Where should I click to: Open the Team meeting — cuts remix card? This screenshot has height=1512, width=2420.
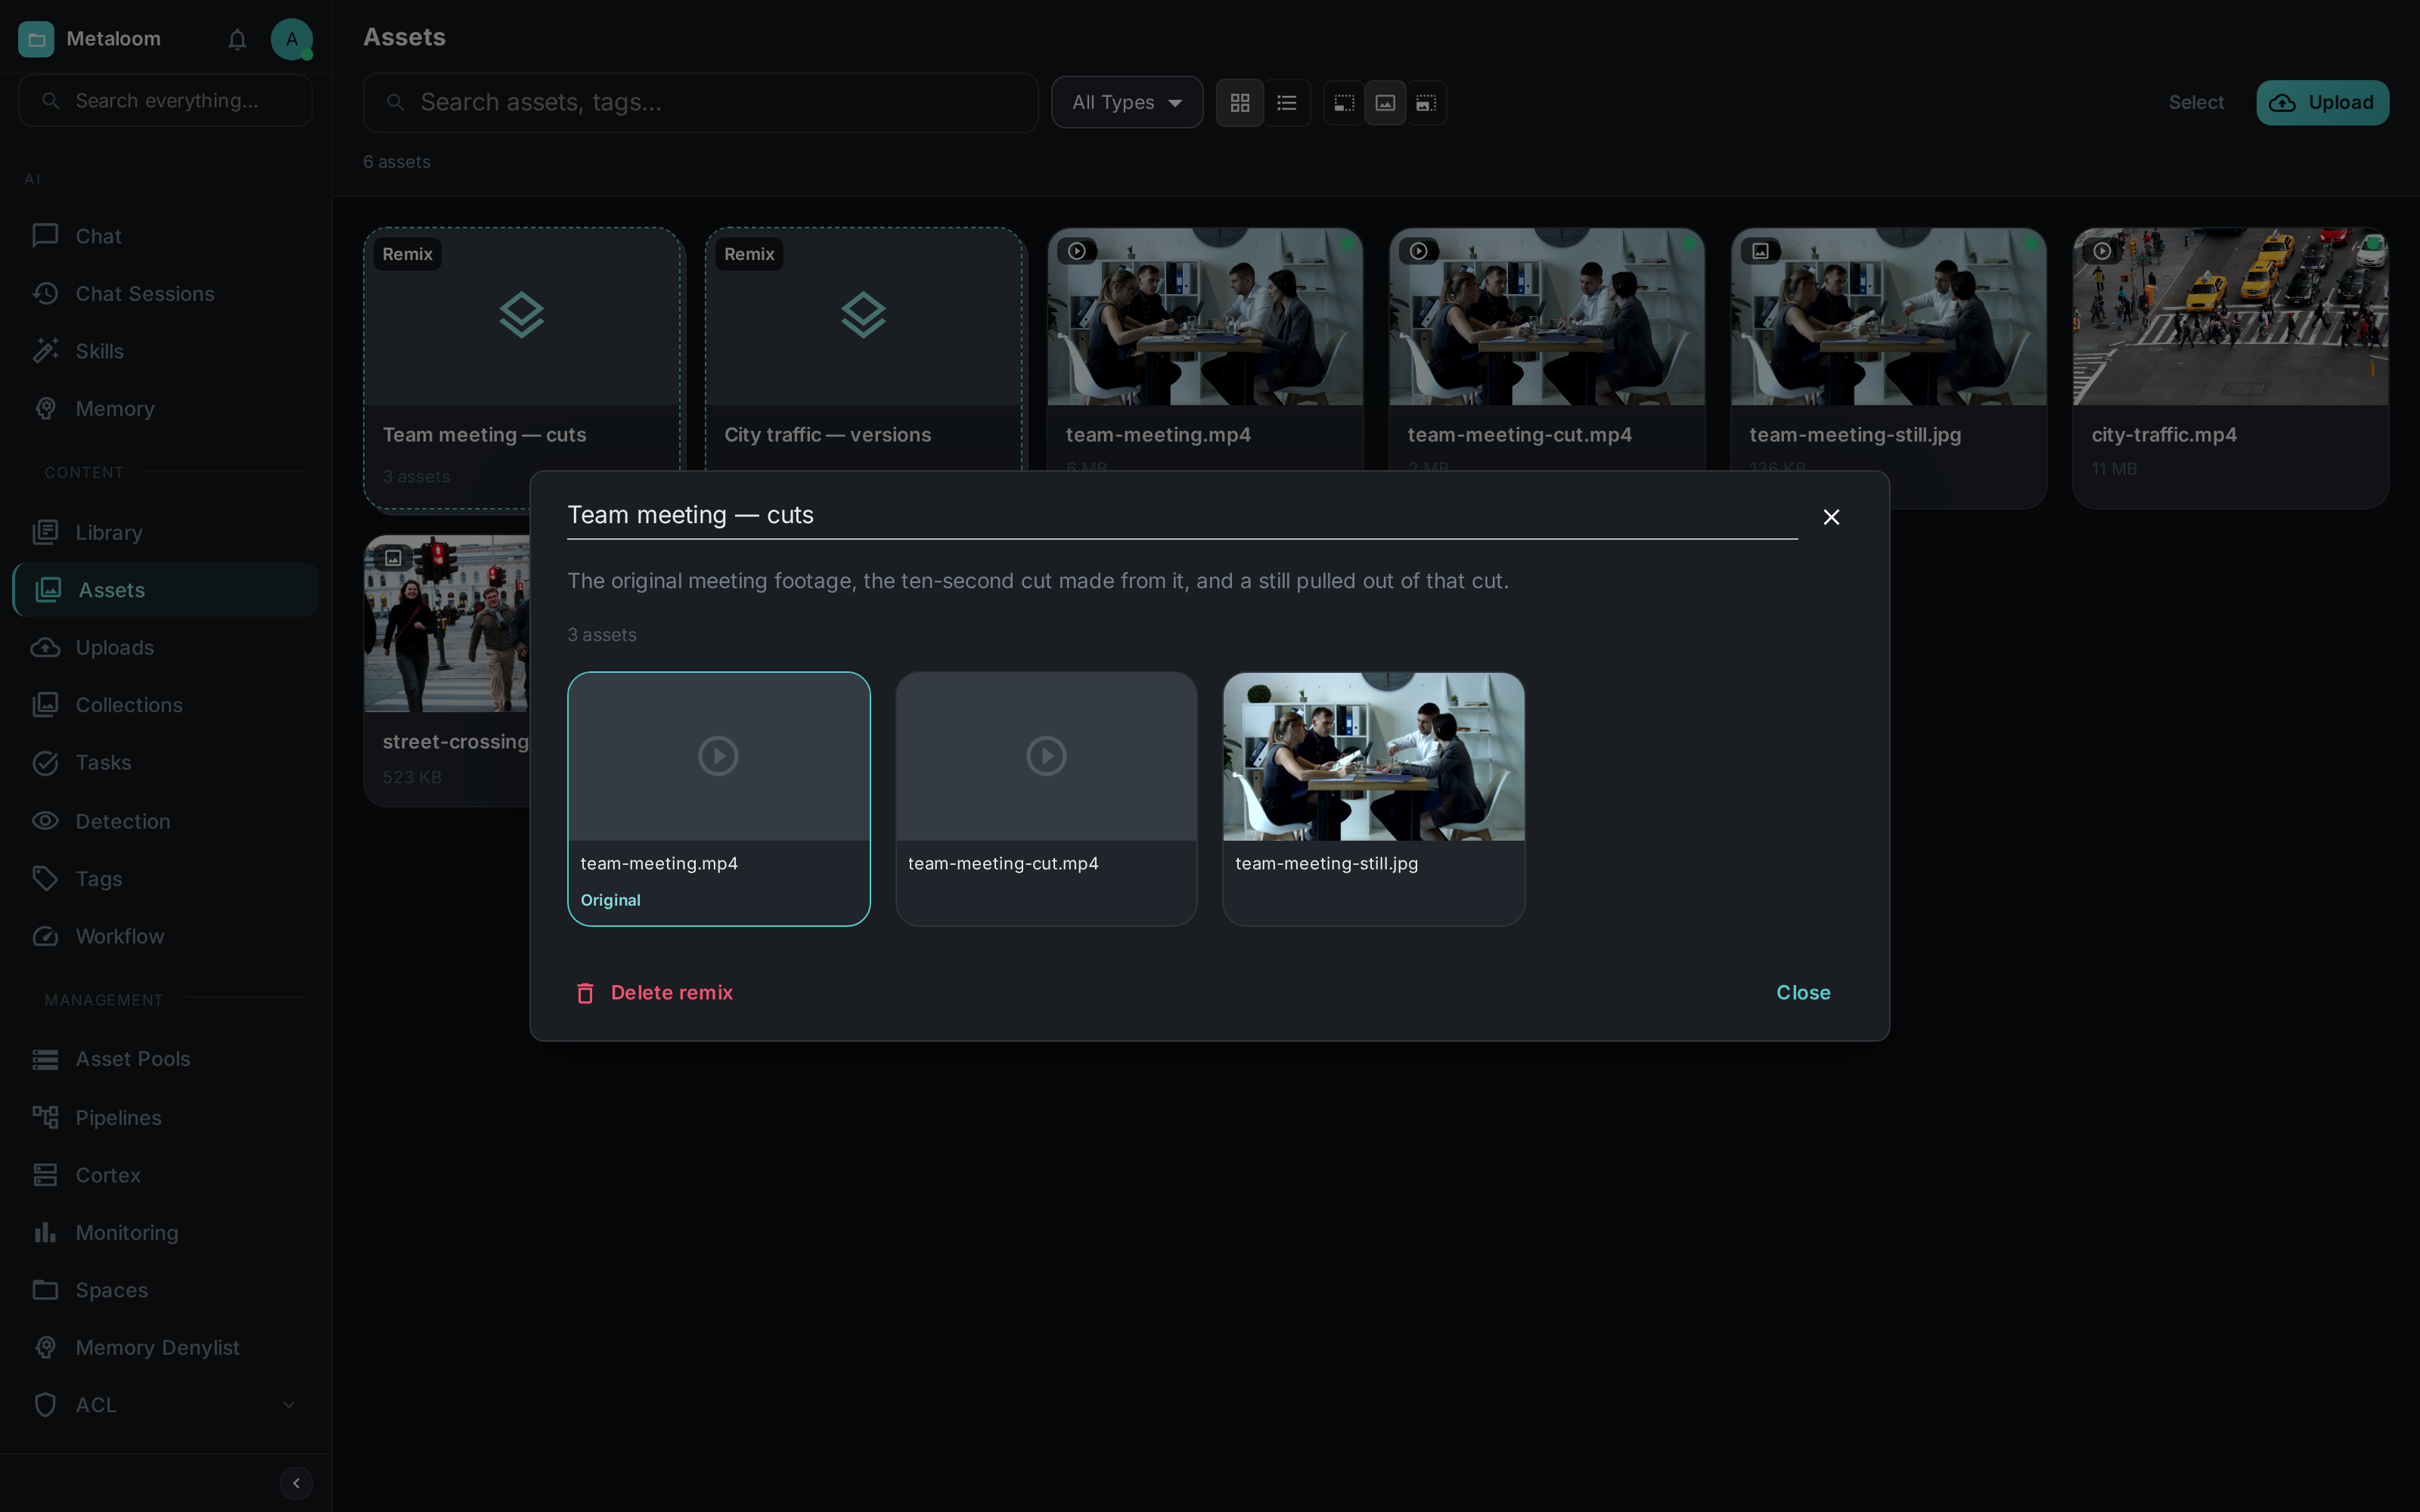coord(523,369)
